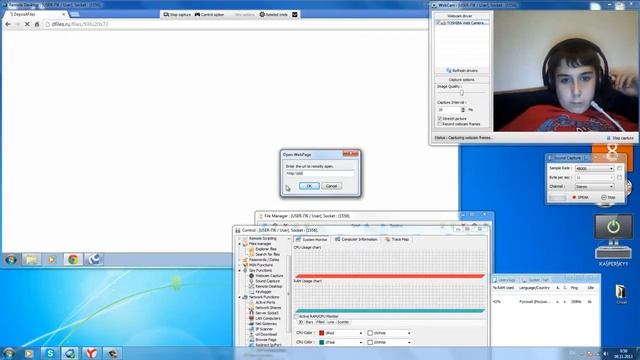Click Active Ports icon in tree

[251, 302]
